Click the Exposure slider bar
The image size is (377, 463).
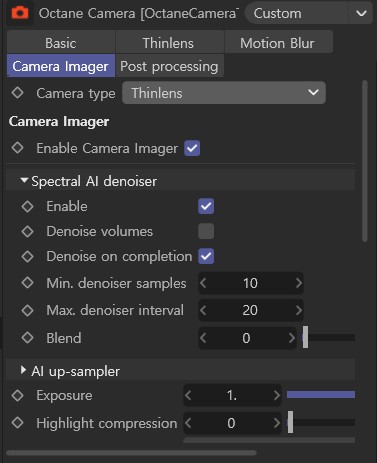point(321,395)
